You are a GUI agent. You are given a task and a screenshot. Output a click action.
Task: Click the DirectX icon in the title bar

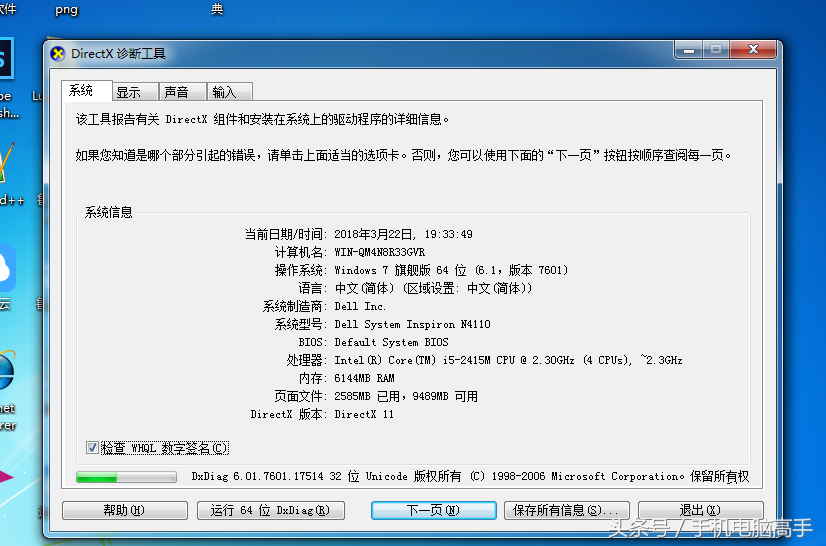pos(58,53)
